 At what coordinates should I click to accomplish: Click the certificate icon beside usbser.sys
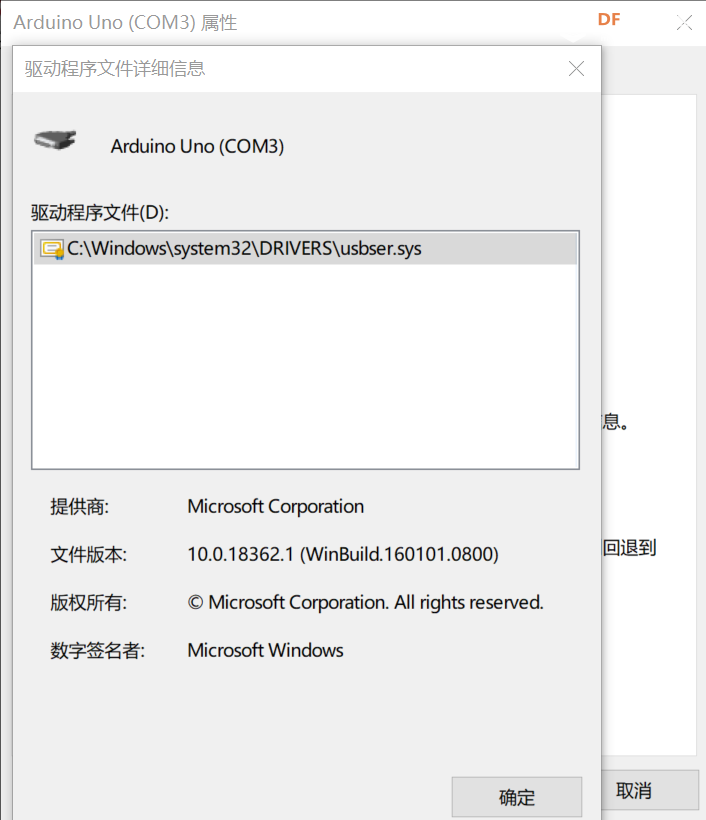52,249
